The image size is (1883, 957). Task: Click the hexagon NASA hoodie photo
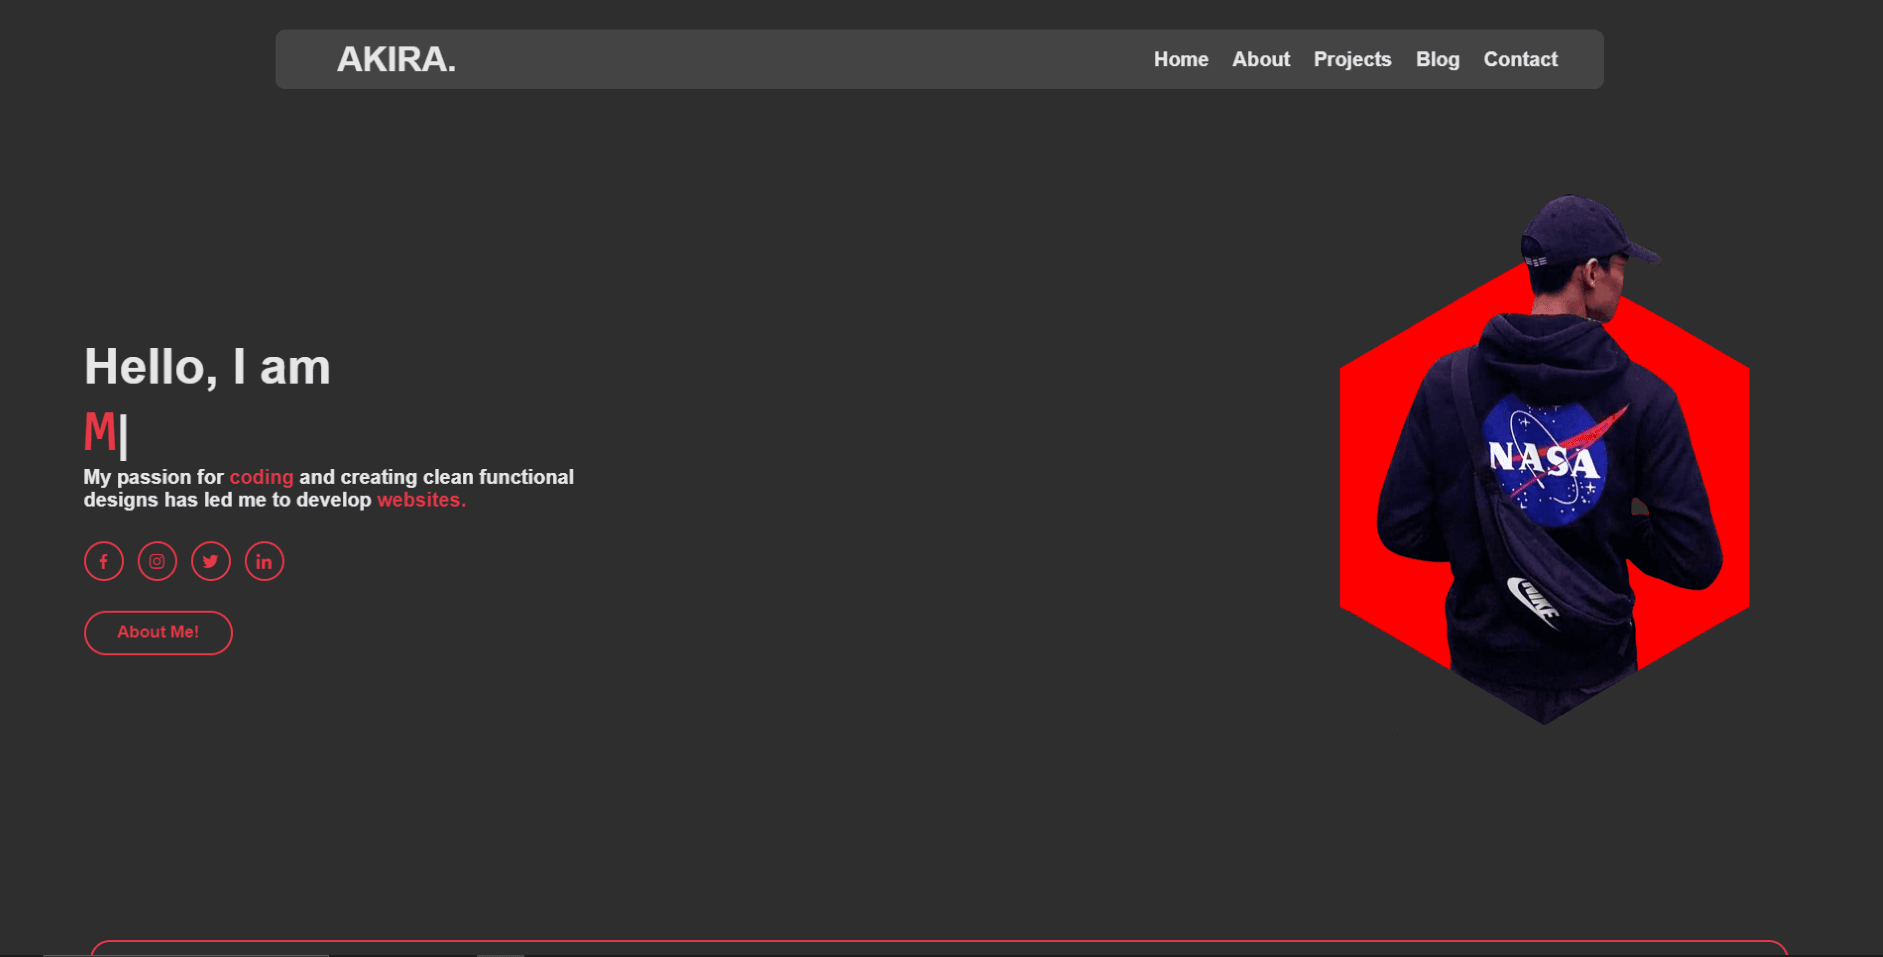pos(1544,460)
